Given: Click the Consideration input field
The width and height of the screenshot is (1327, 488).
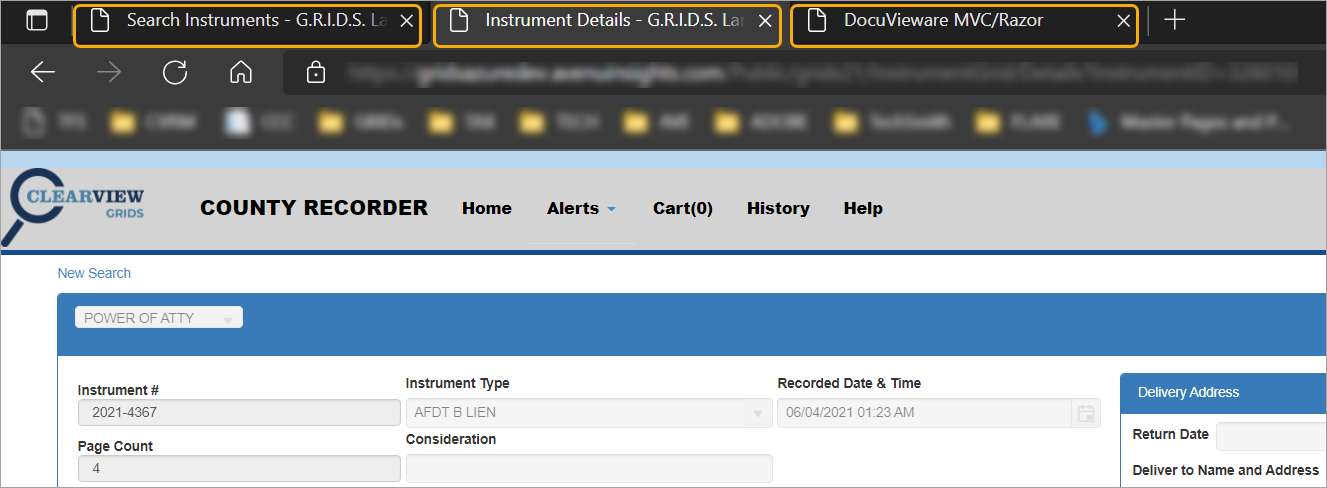Looking at the screenshot, I should point(588,468).
